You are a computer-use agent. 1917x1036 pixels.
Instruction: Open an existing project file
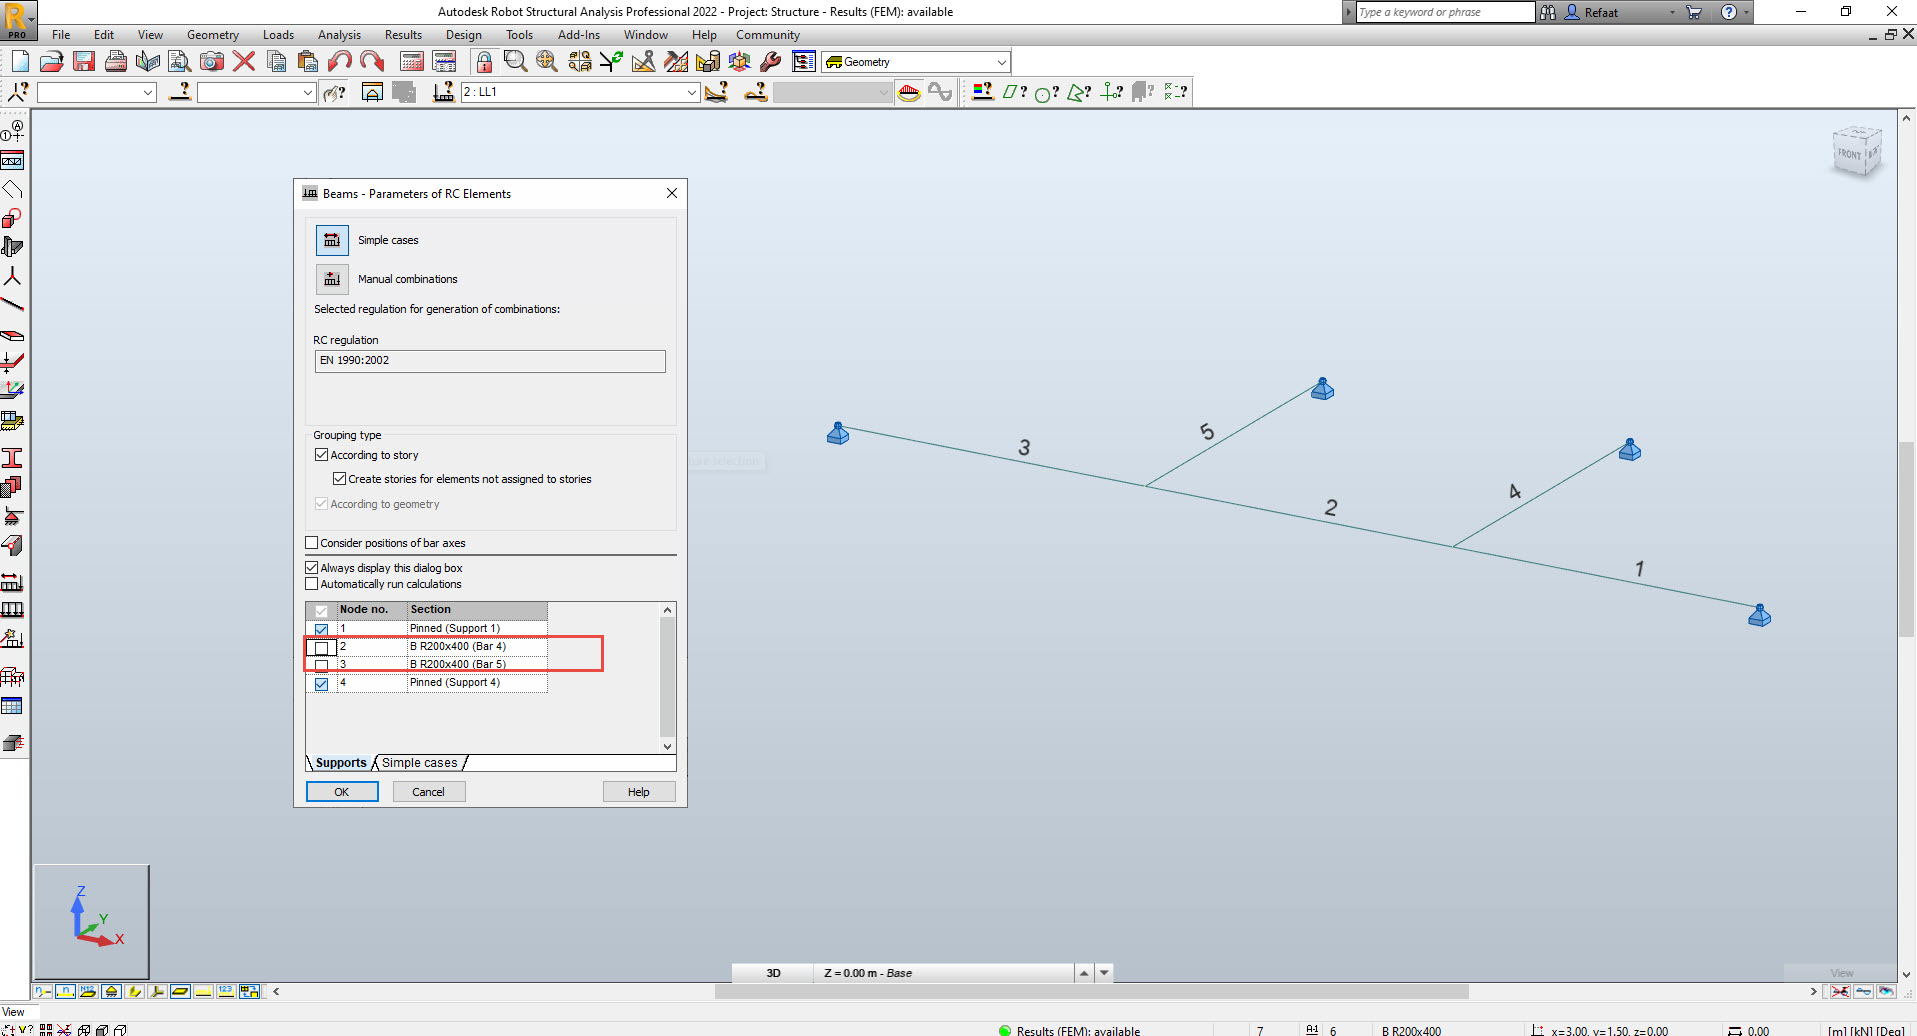coord(52,61)
